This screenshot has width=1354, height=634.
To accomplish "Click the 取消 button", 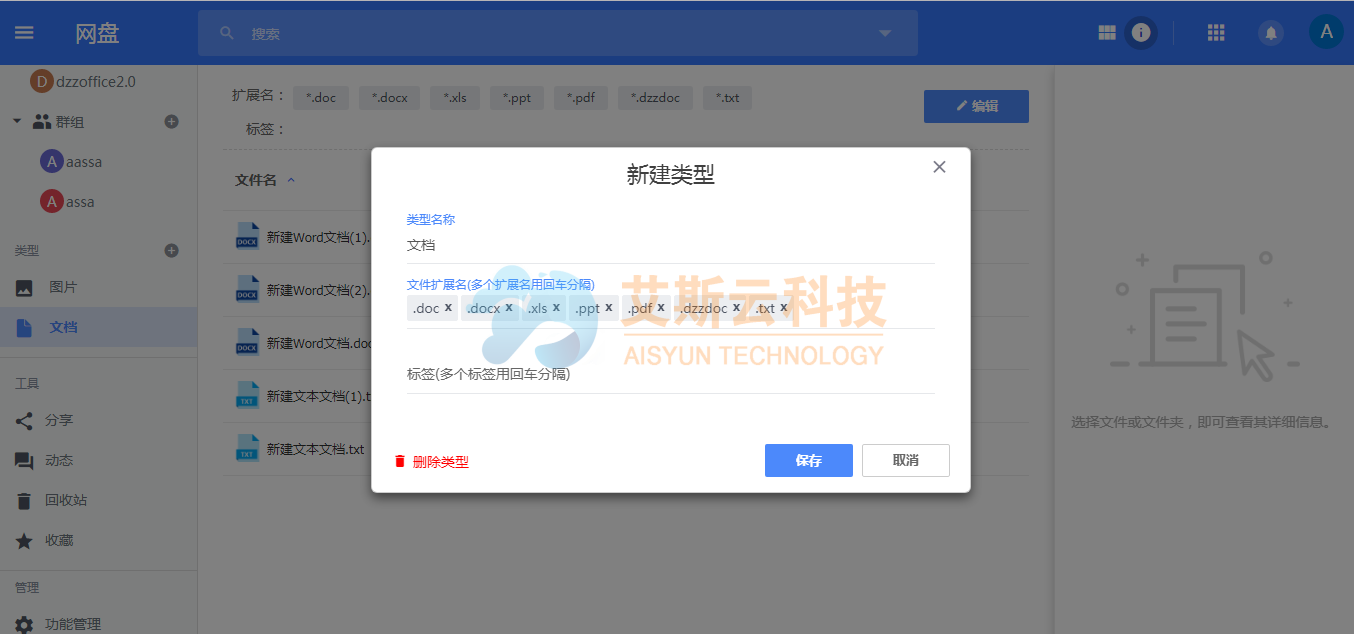I will pos(905,461).
